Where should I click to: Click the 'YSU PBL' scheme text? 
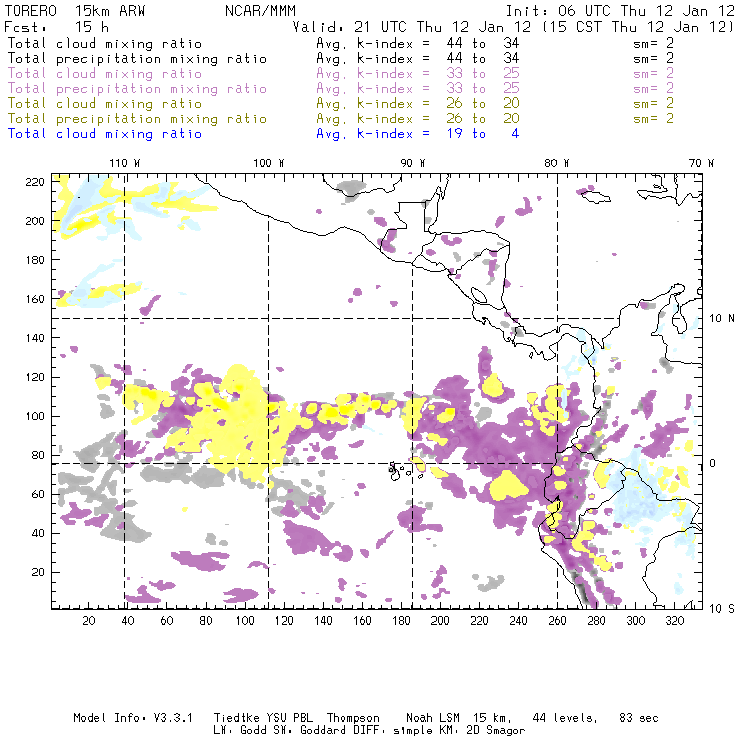289,718
